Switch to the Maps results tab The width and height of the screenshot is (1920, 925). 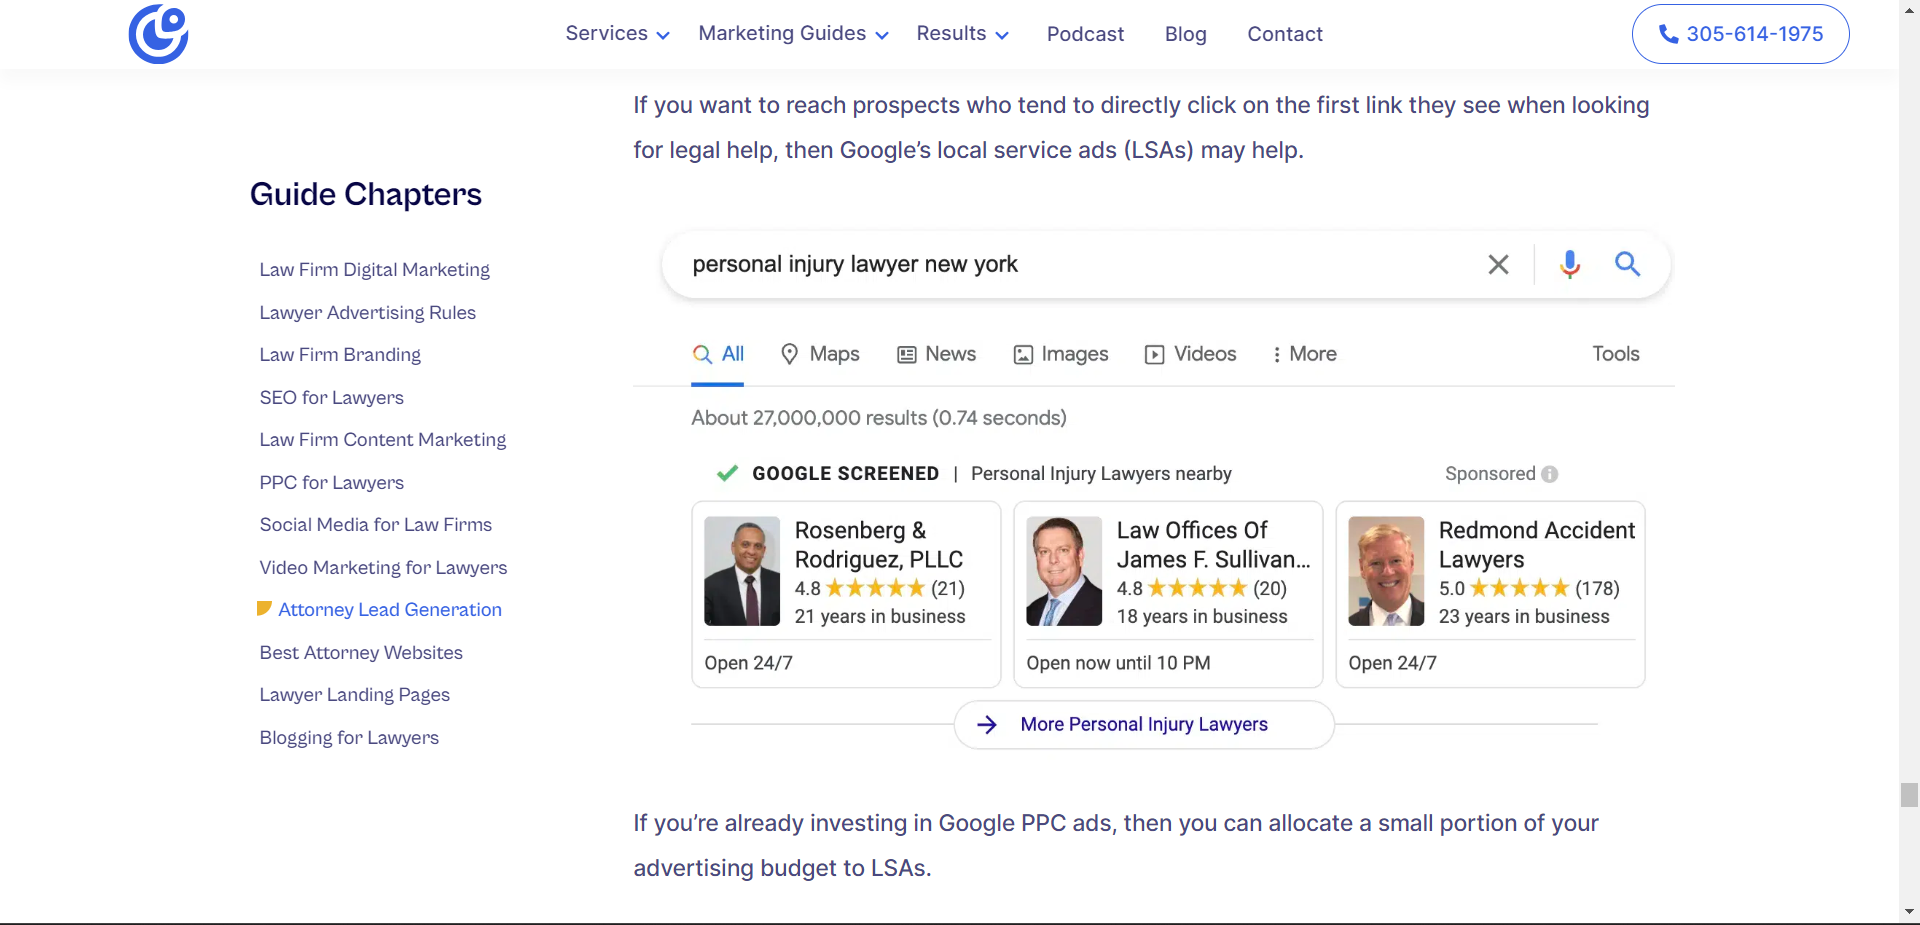tap(820, 354)
